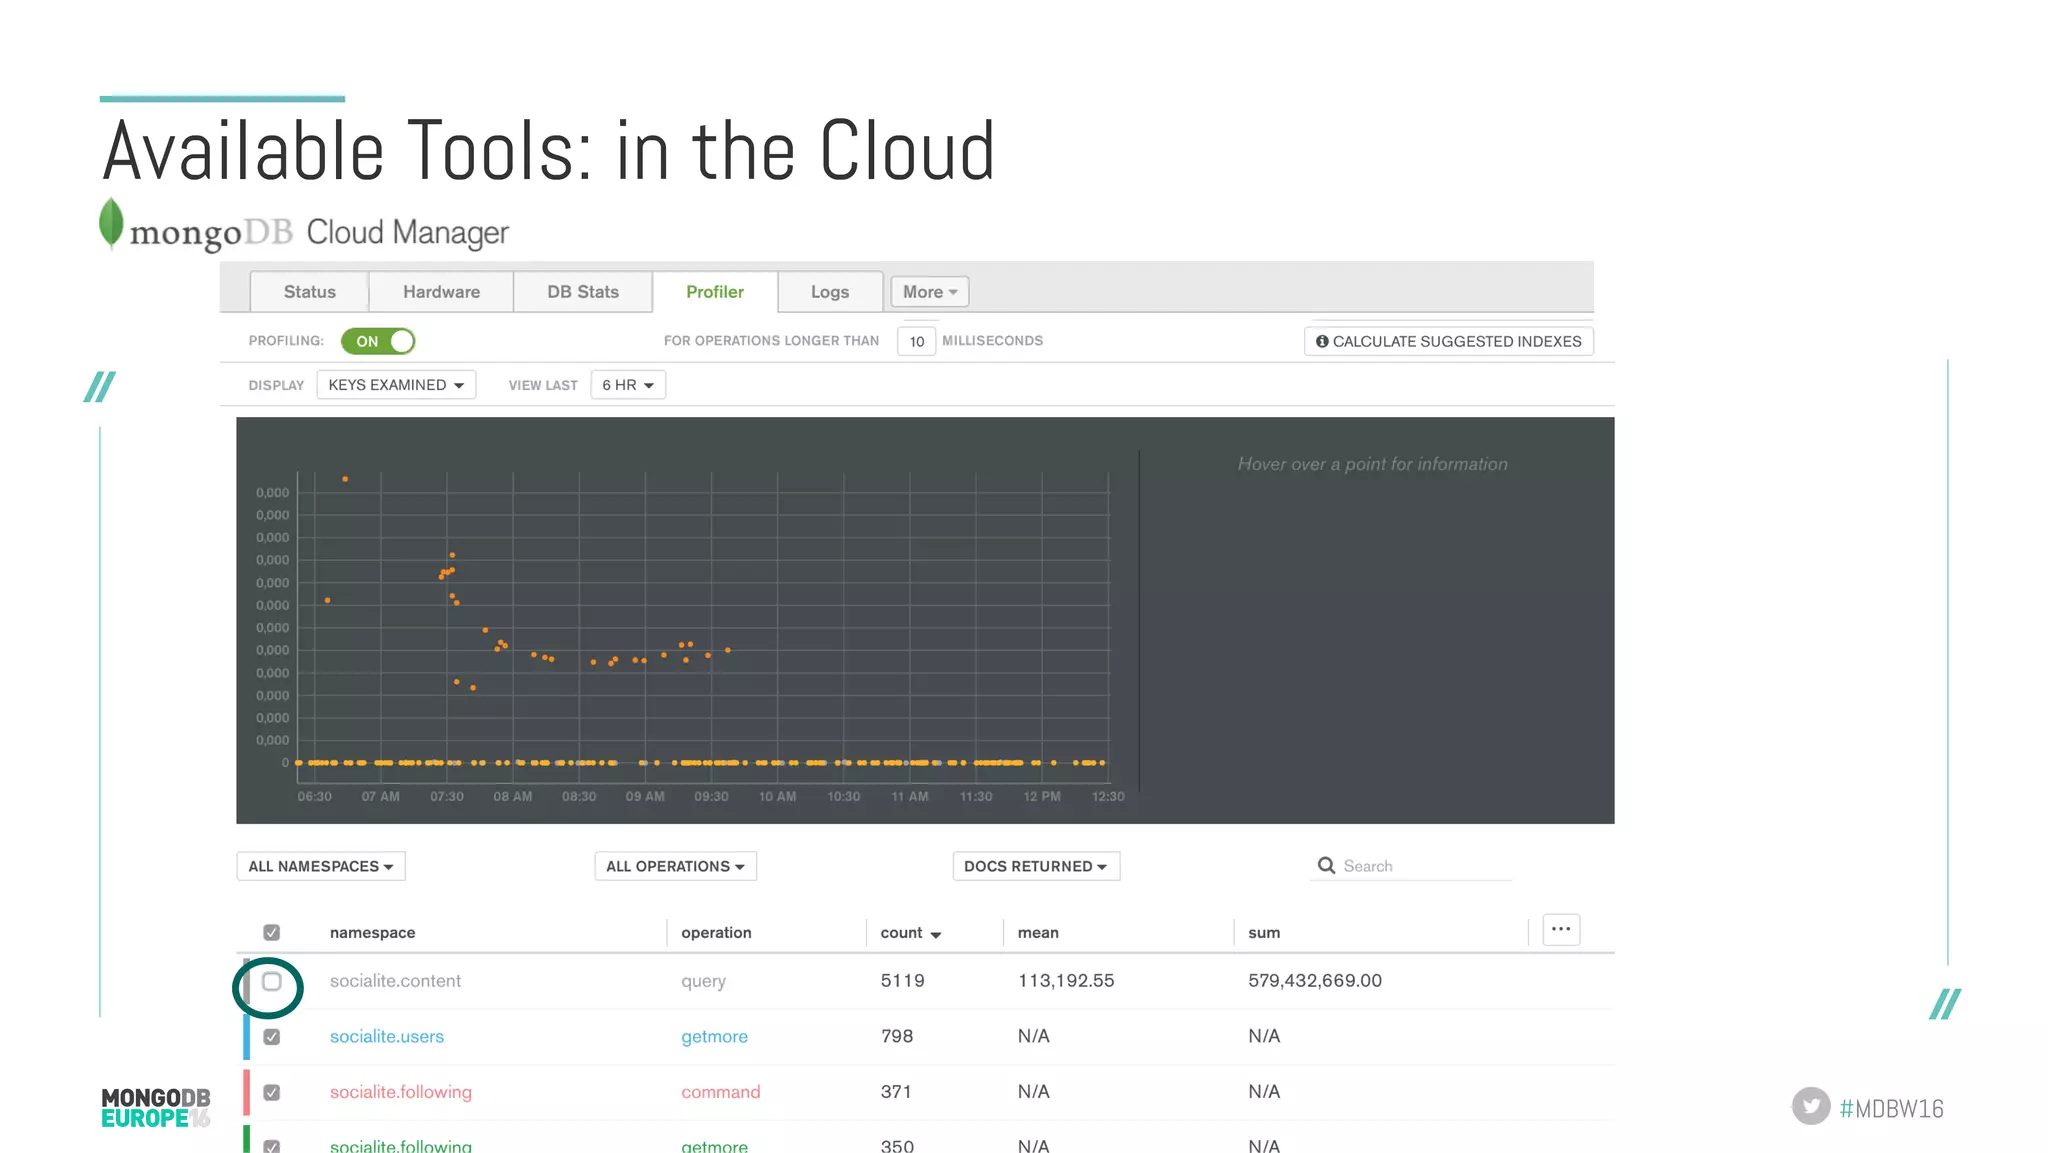The height and width of the screenshot is (1153, 2048).
Task: Click the 09 AM chart axis label
Action: point(645,797)
